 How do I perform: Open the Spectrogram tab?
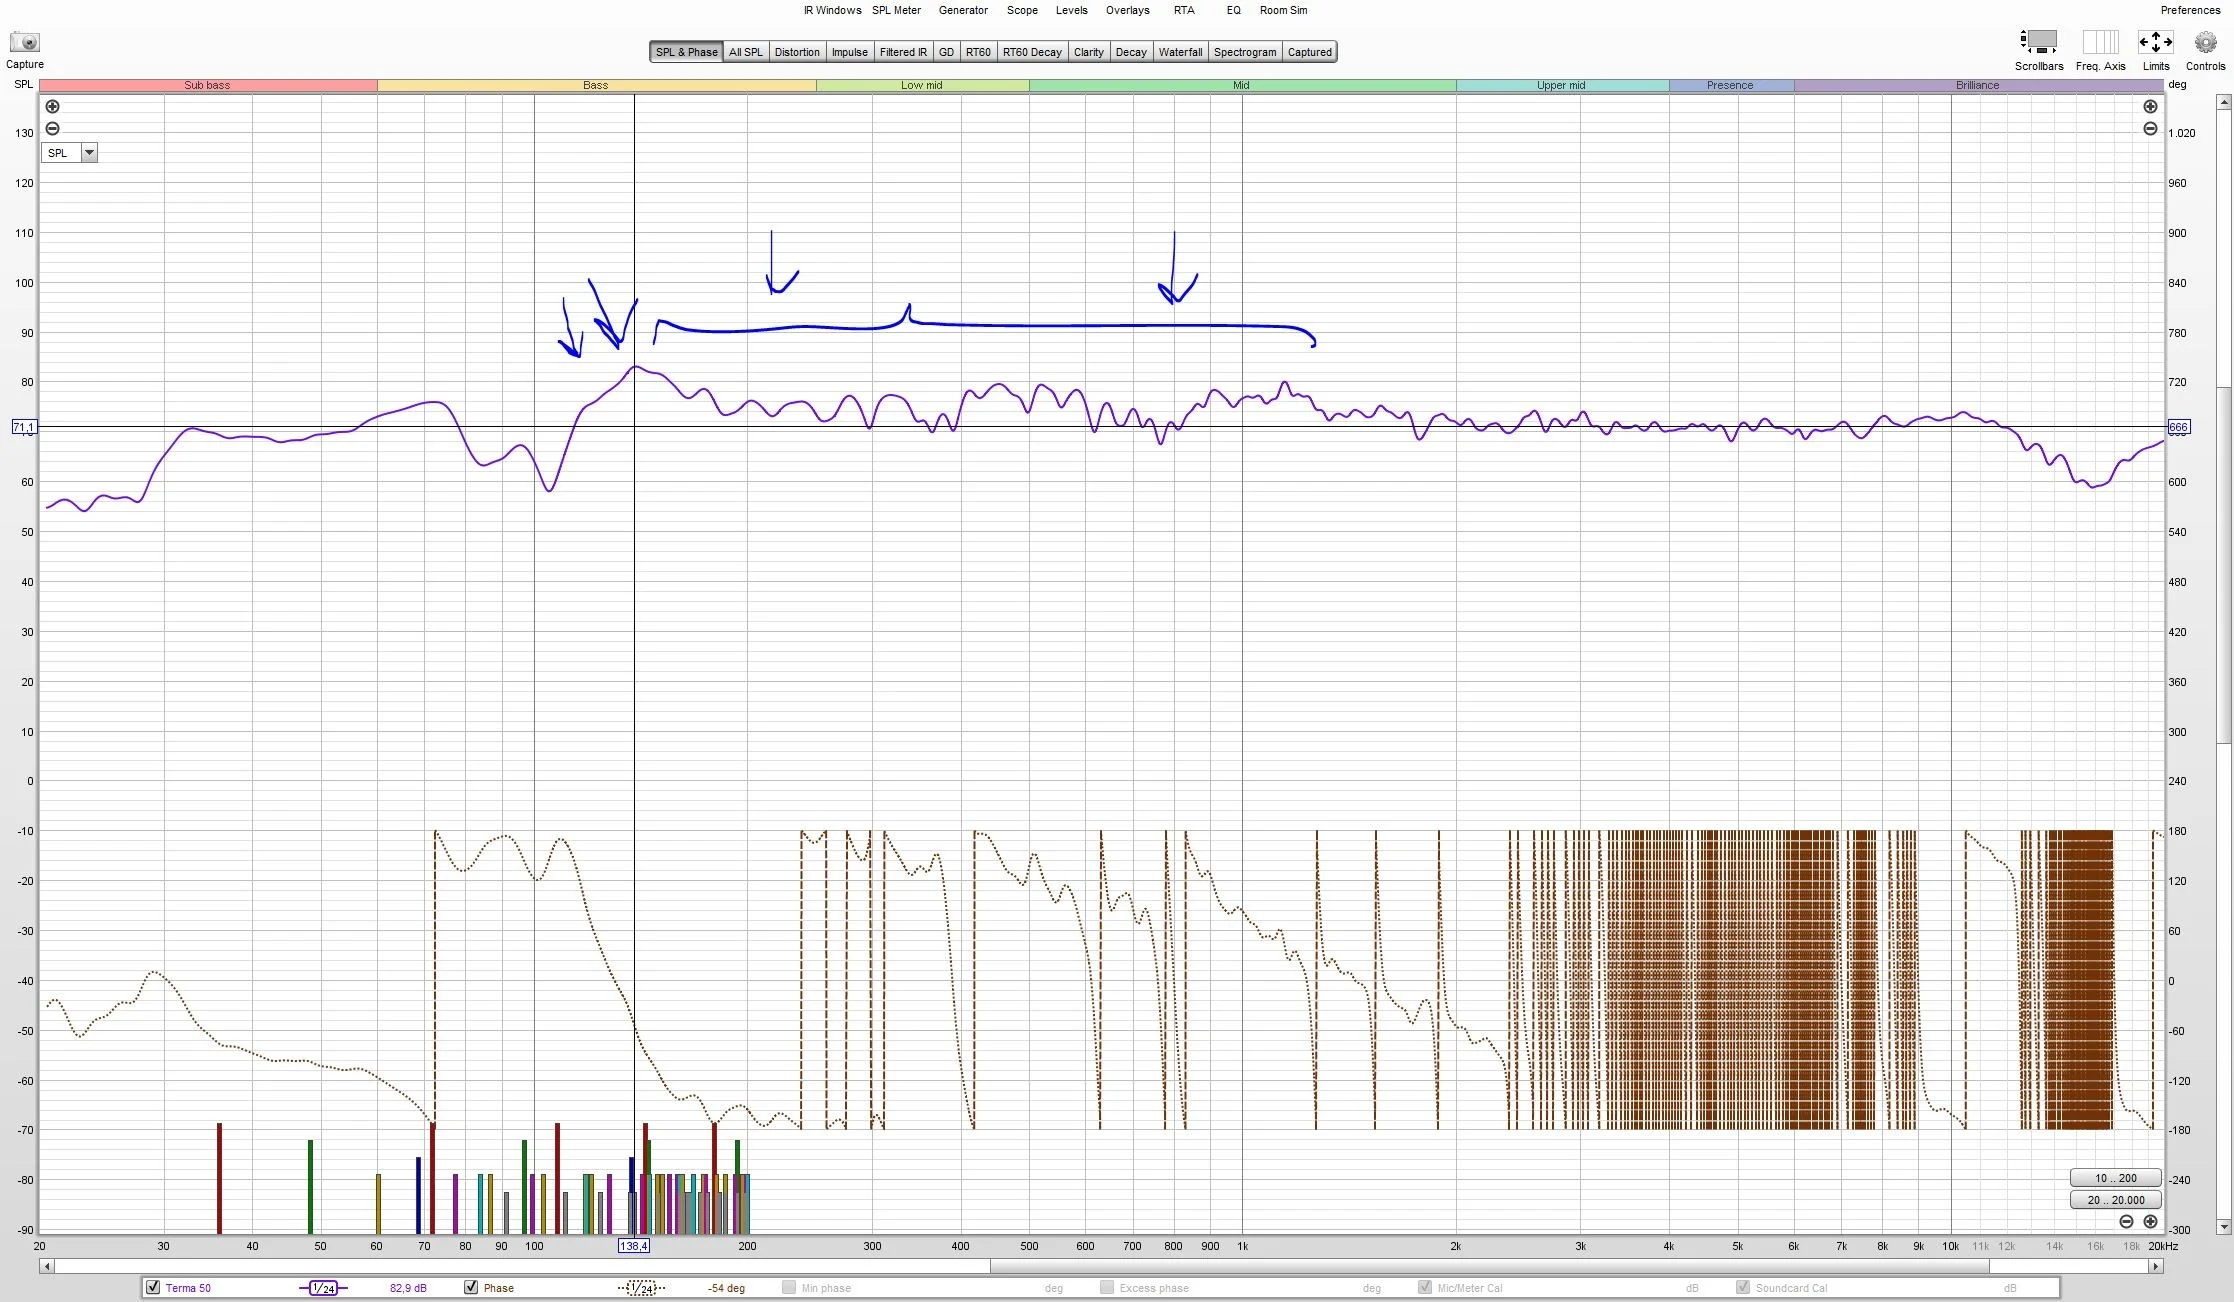coord(1245,52)
